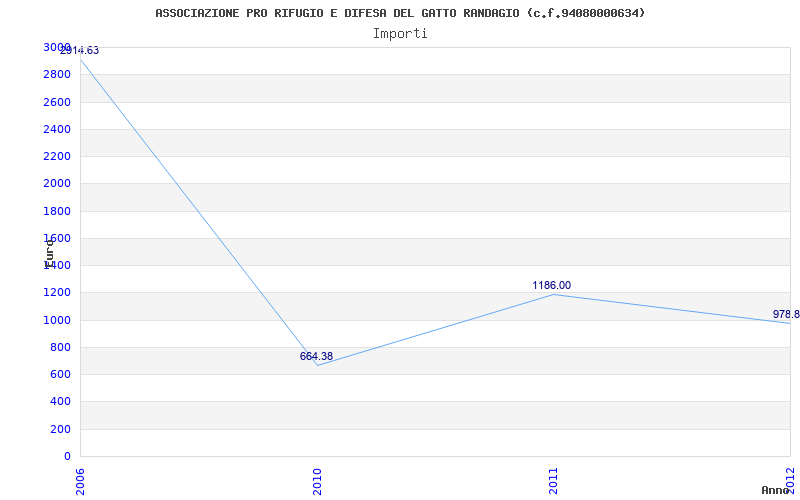800x500 pixels.
Task: Click the 2011 x-axis label
Action: pos(554,482)
